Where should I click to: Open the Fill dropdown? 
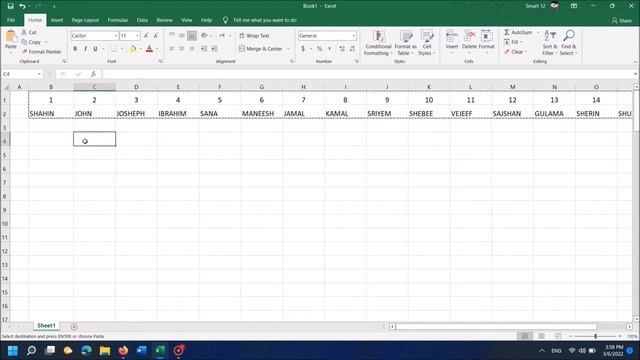coord(513,42)
